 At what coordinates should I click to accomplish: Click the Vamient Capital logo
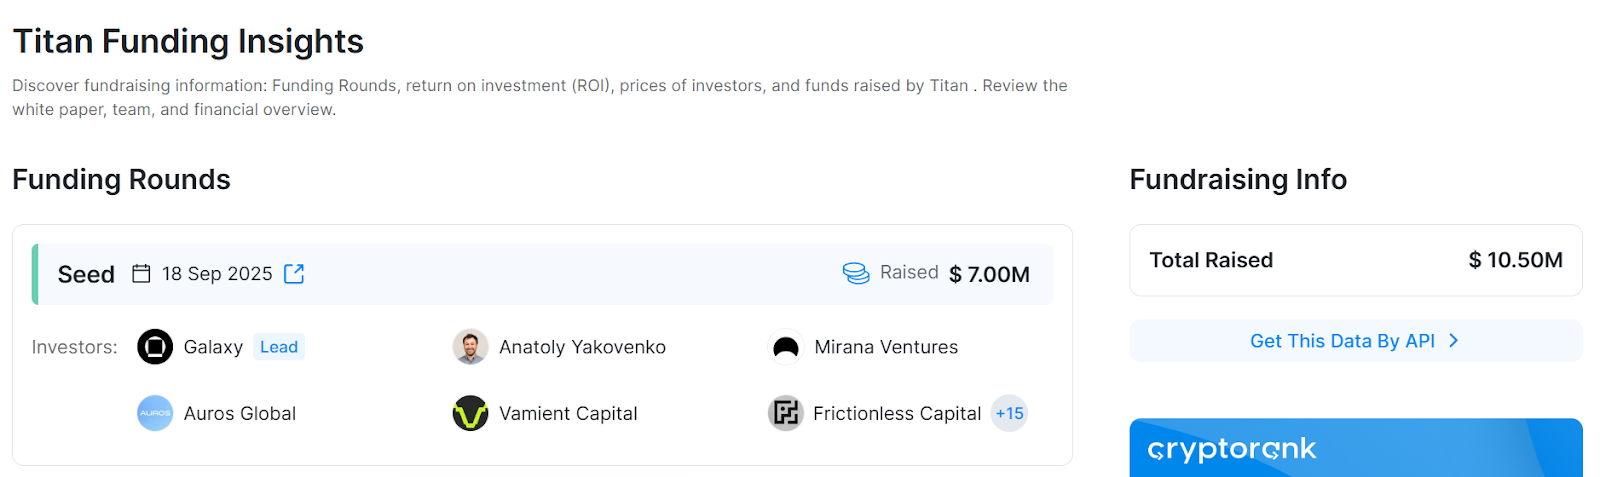(470, 413)
